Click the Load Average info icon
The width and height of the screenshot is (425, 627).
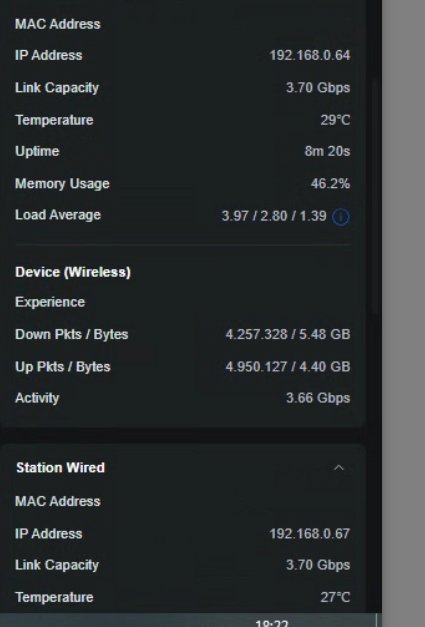coord(341,217)
